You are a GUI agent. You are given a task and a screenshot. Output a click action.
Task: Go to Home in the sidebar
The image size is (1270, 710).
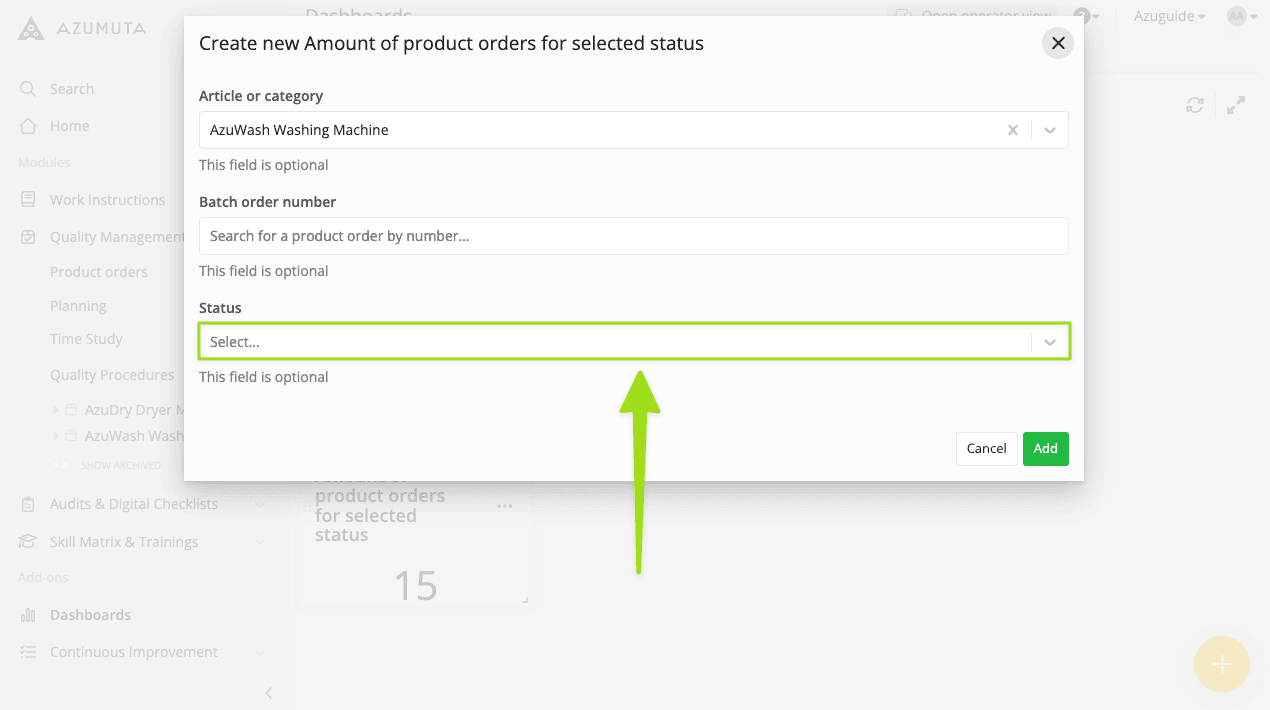(x=69, y=126)
